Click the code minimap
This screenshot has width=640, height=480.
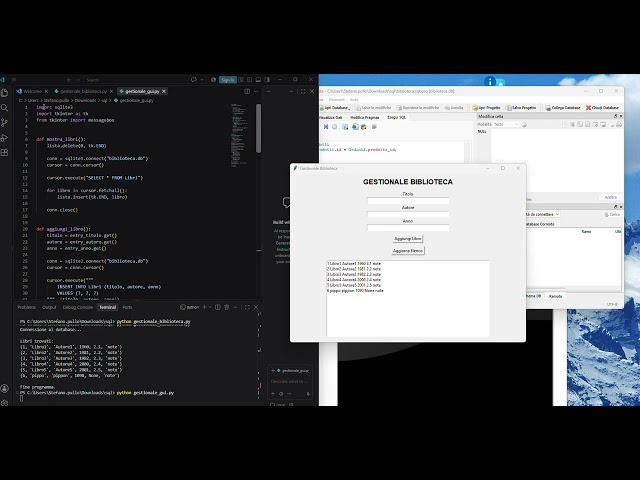239,136
